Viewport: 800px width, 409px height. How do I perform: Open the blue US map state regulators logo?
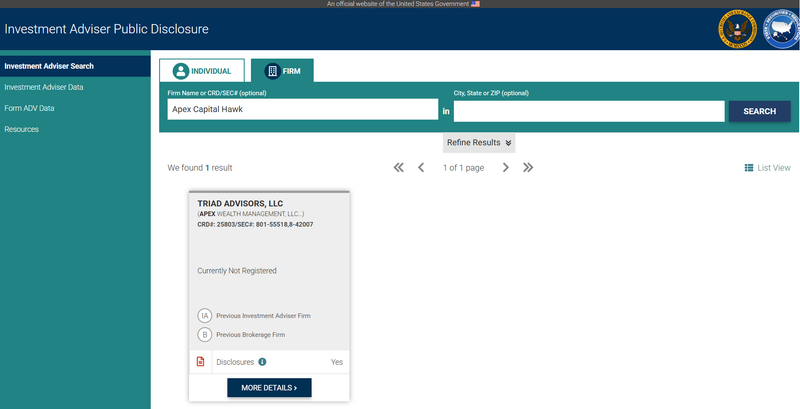(782, 30)
